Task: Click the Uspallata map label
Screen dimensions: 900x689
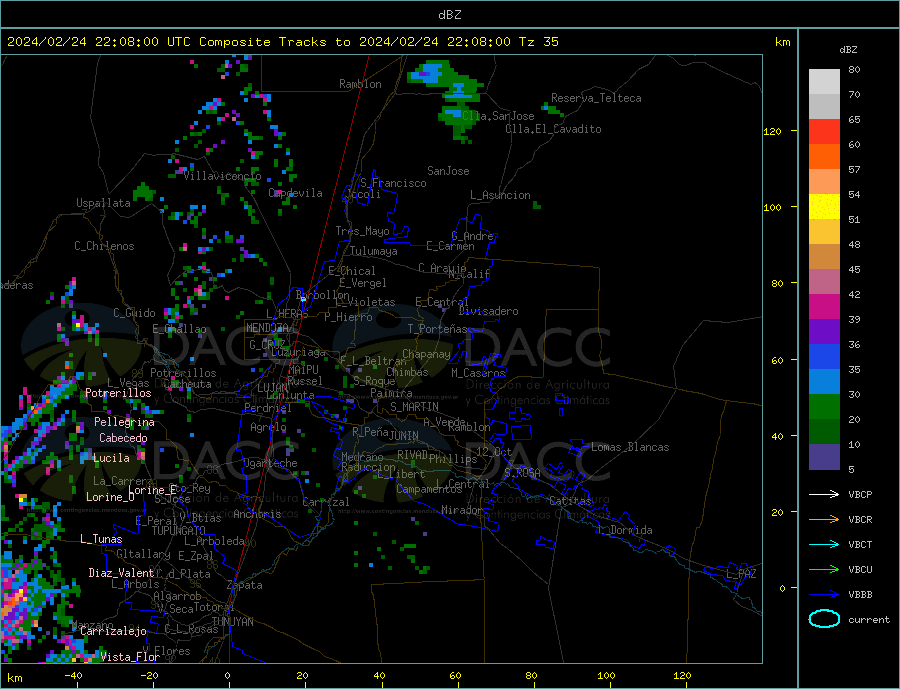Action: (x=103, y=203)
